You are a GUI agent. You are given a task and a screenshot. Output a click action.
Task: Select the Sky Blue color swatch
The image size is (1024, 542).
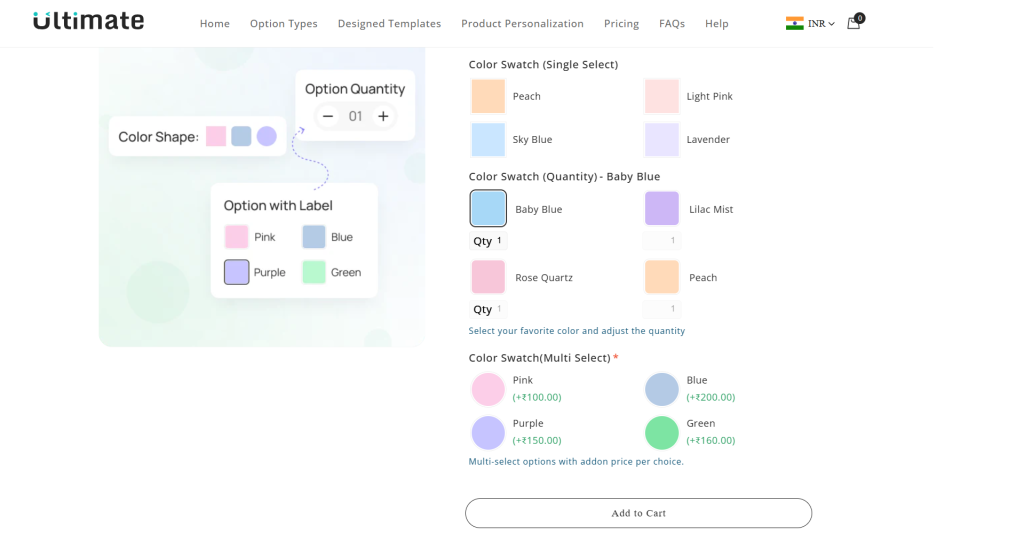[x=488, y=139]
